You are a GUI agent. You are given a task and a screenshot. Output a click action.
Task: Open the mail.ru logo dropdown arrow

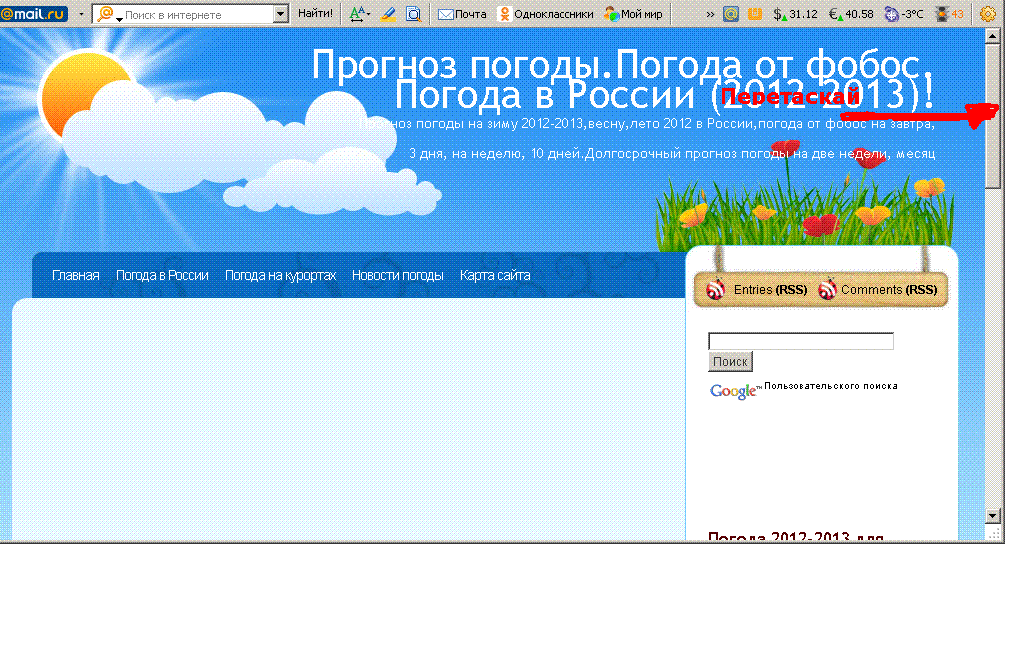(x=81, y=14)
